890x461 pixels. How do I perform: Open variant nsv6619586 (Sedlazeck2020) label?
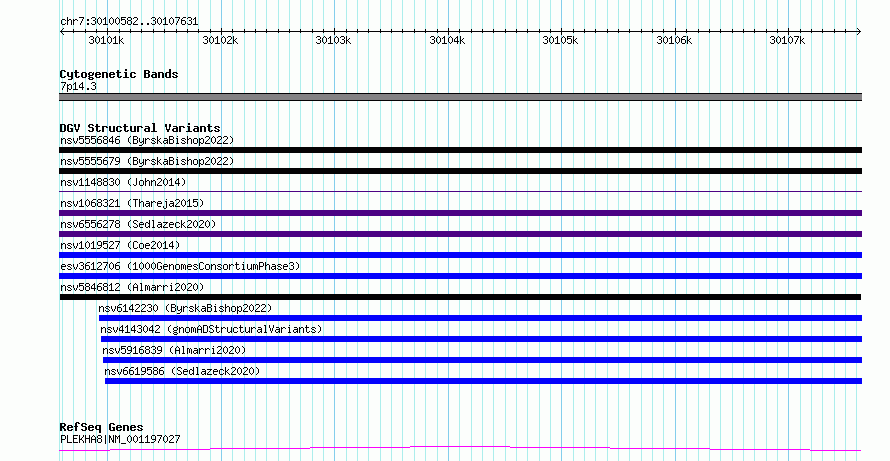click(x=182, y=371)
